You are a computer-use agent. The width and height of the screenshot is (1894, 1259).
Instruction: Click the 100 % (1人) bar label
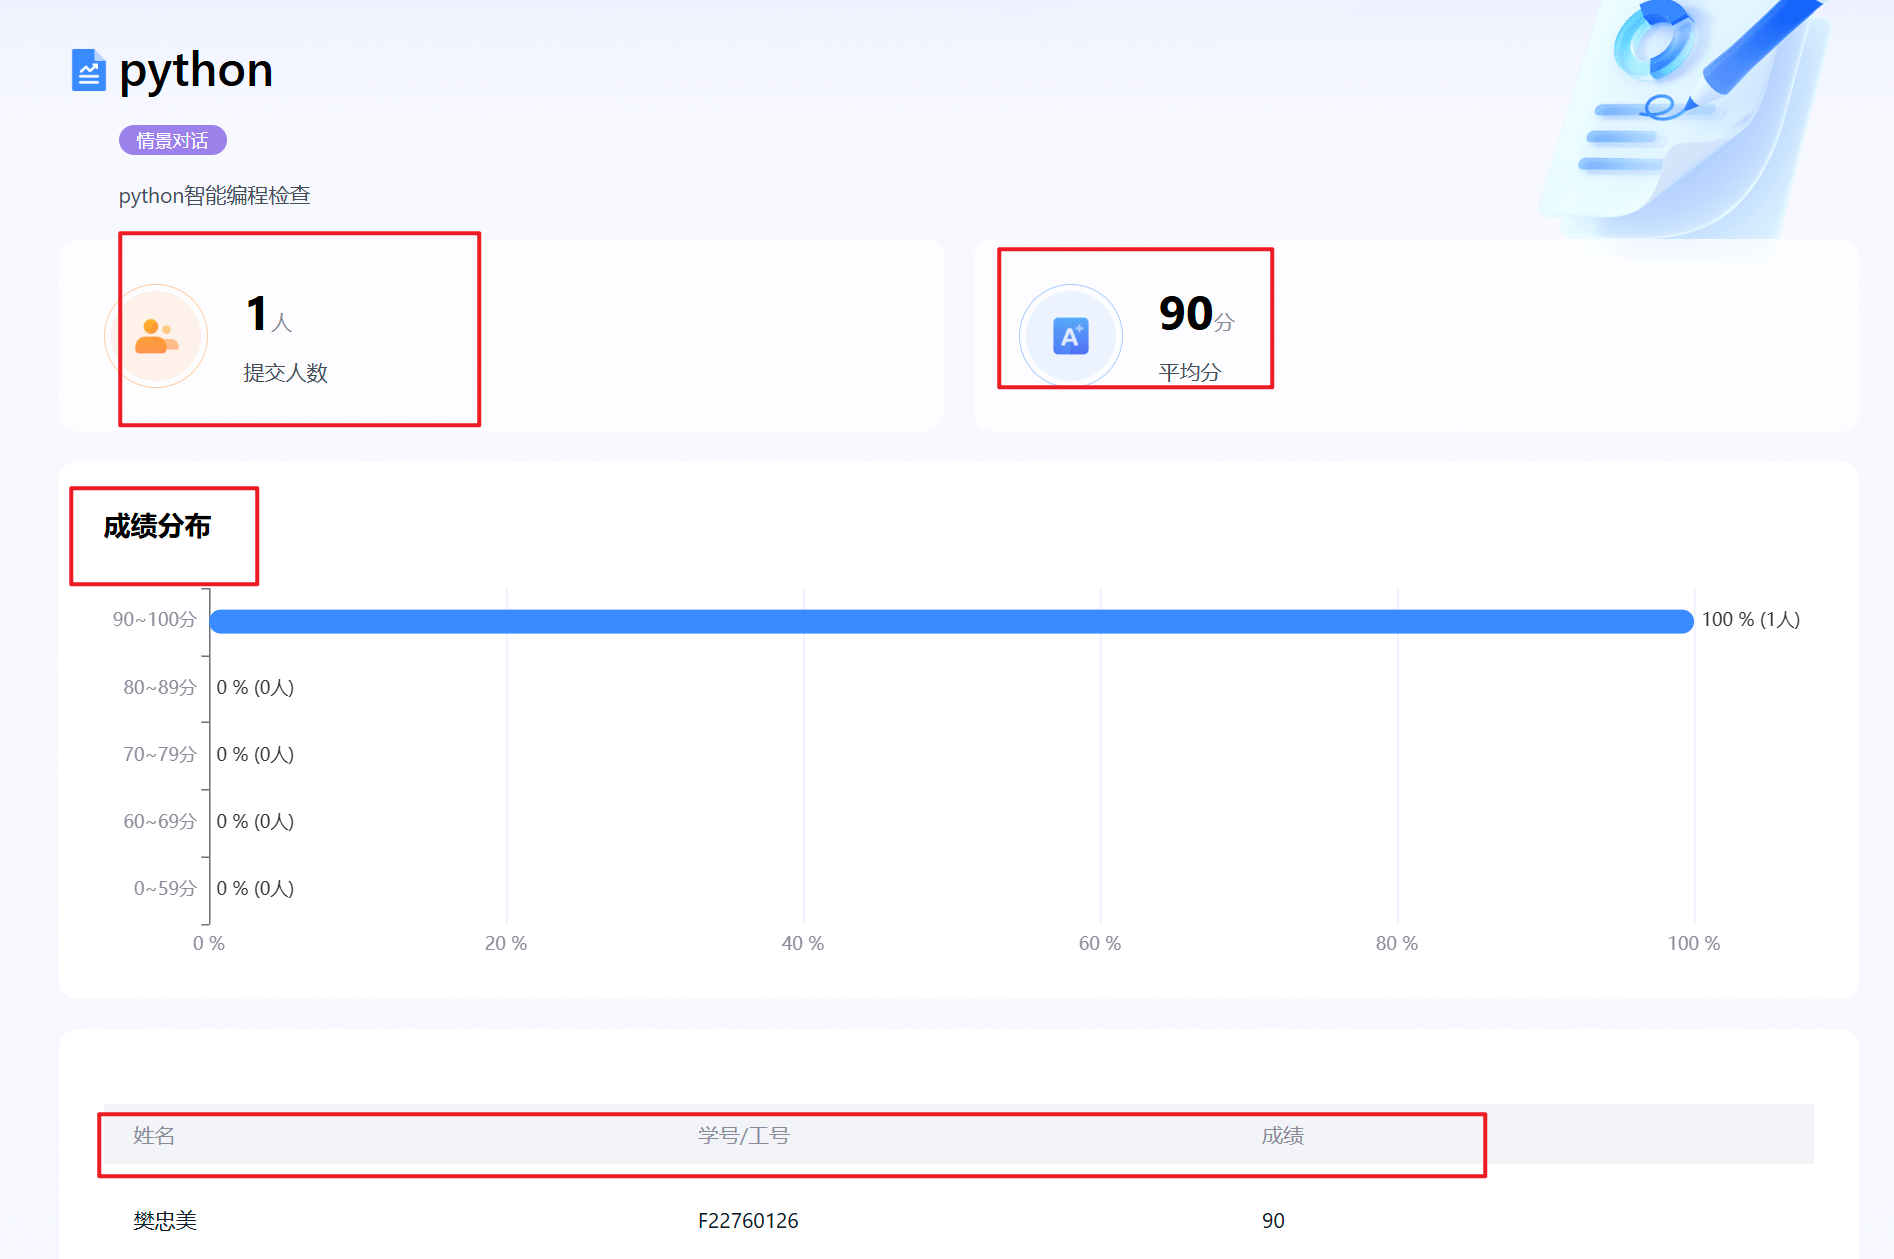pyautogui.click(x=1750, y=620)
